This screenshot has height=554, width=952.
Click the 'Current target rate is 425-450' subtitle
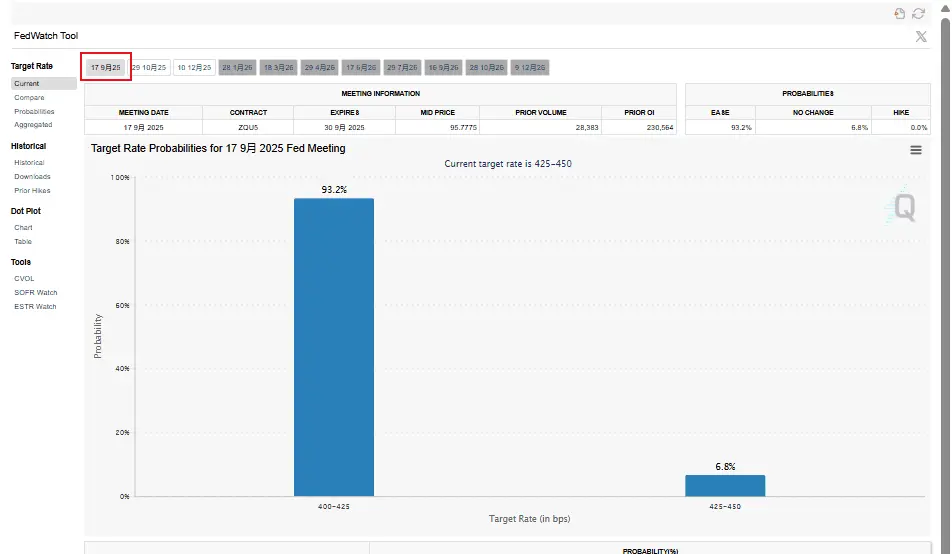point(508,164)
